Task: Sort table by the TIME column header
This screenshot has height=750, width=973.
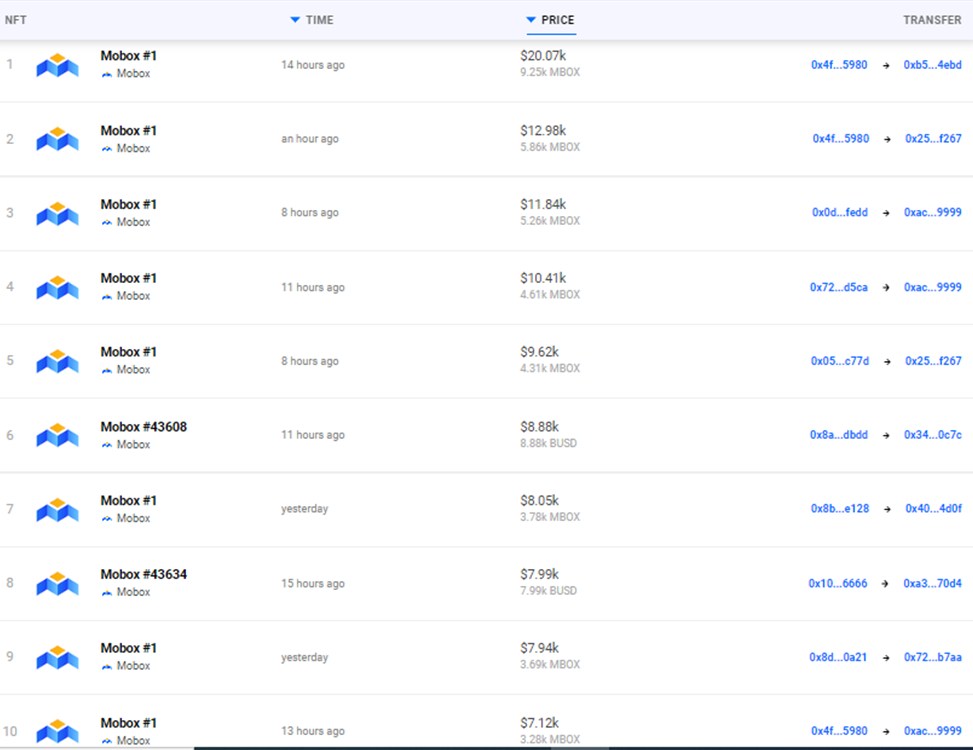Action: (x=312, y=20)
